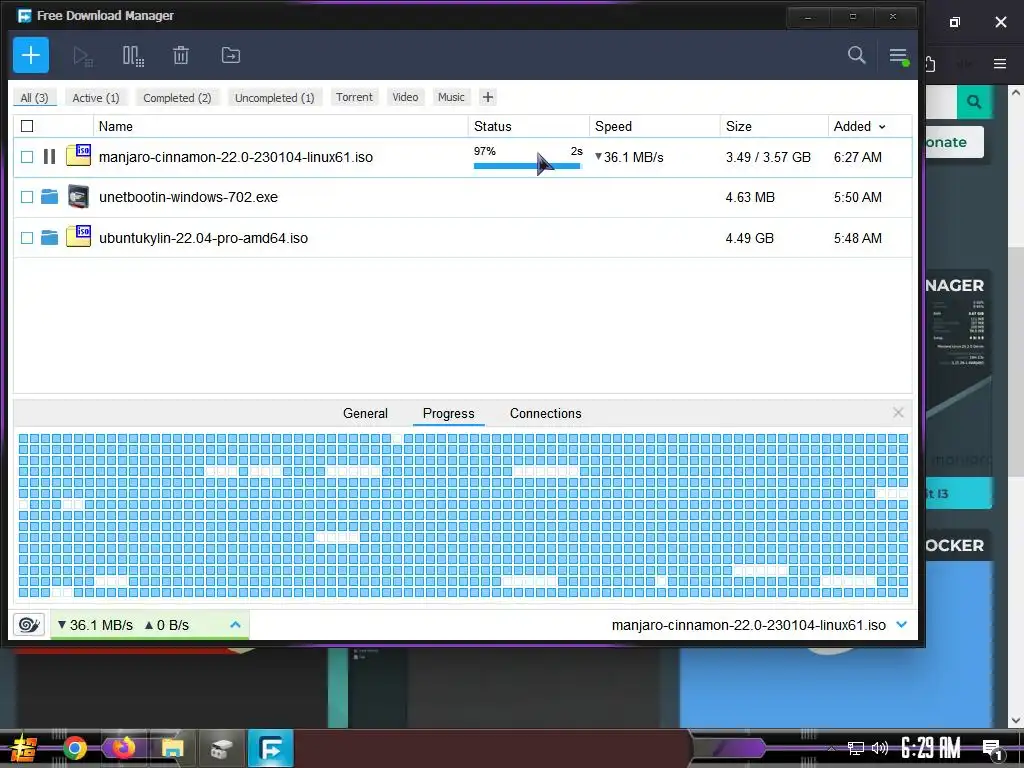This screenshot has width=1024, height=768.
Task: Click the pause all downloads toolbar icon
Action: click(133, 56)
